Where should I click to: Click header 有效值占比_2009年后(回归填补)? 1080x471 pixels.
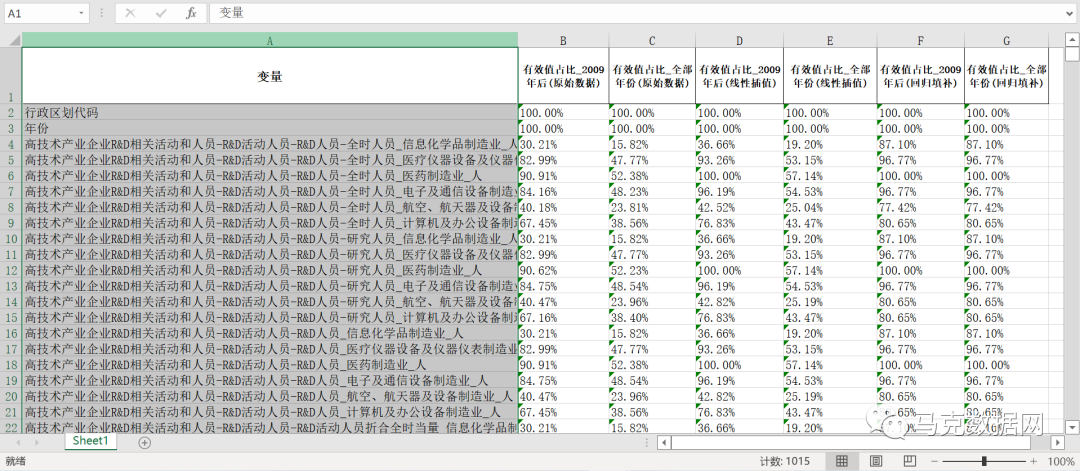point(921,76)
